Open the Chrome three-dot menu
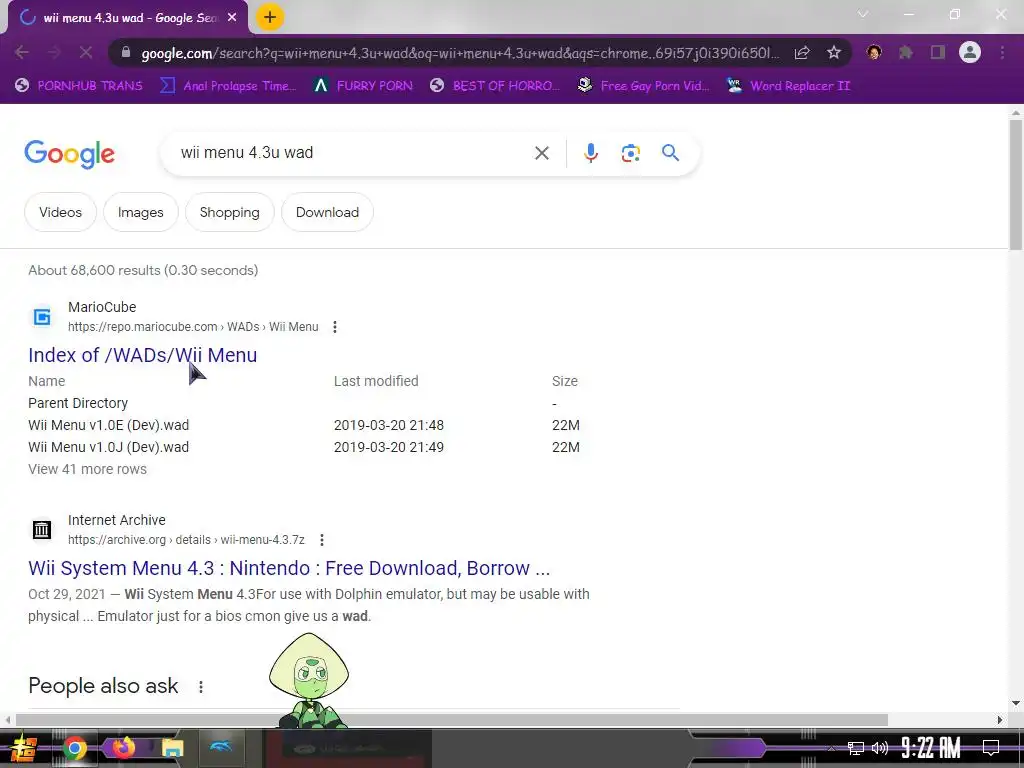The height and width of the screenshot is (768, 1024). [x=1002, y=52]
